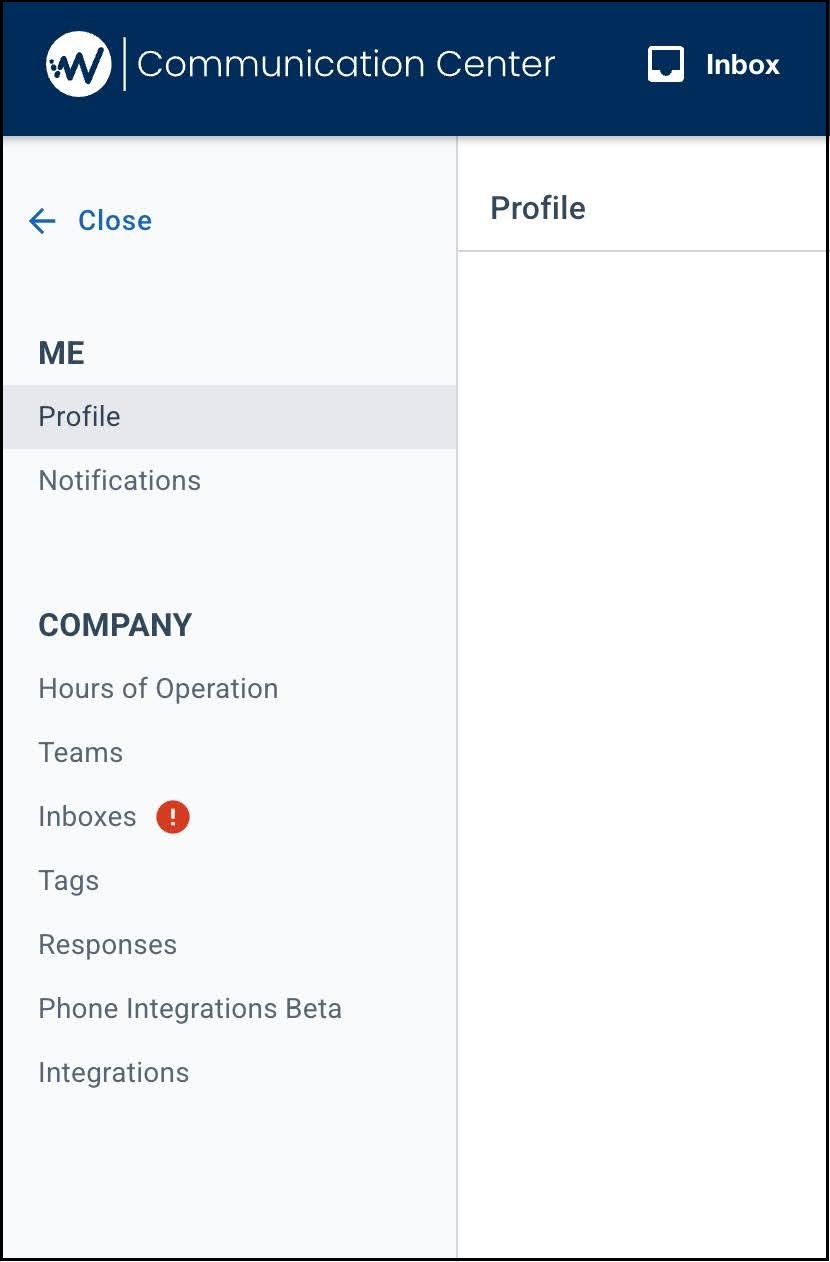
Task: Open the Inbox from the top bar
Action: (712, 64)
